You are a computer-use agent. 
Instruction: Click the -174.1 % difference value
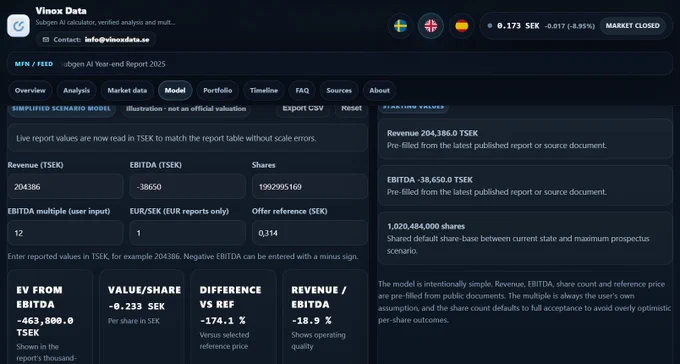click(x=222, y=321)
